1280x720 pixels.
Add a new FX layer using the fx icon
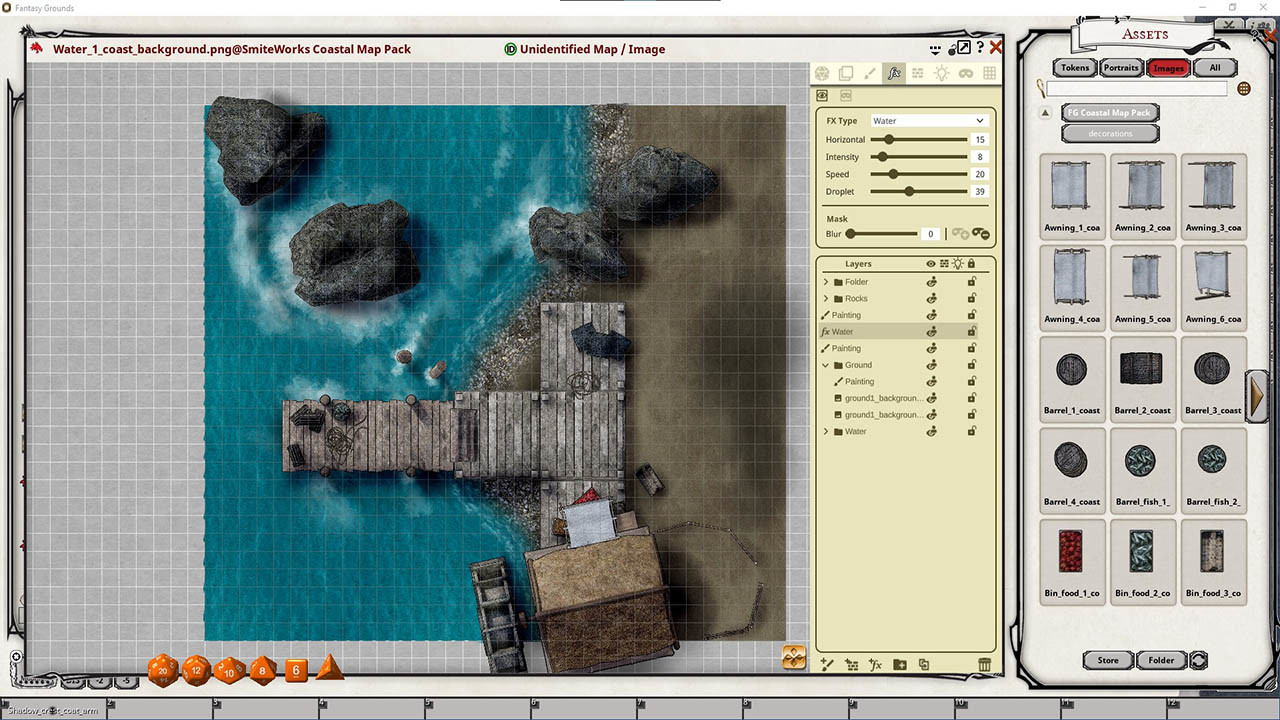click(x=876, y=664)
